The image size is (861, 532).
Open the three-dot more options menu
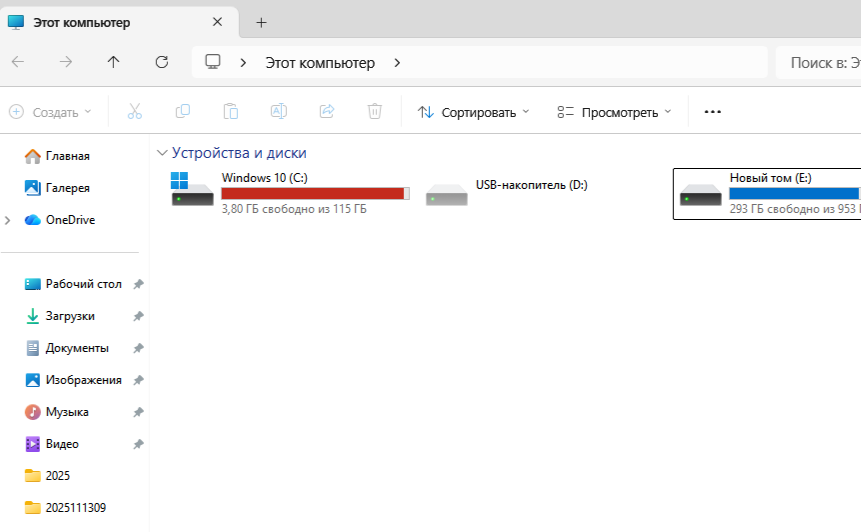coord(712,112)
